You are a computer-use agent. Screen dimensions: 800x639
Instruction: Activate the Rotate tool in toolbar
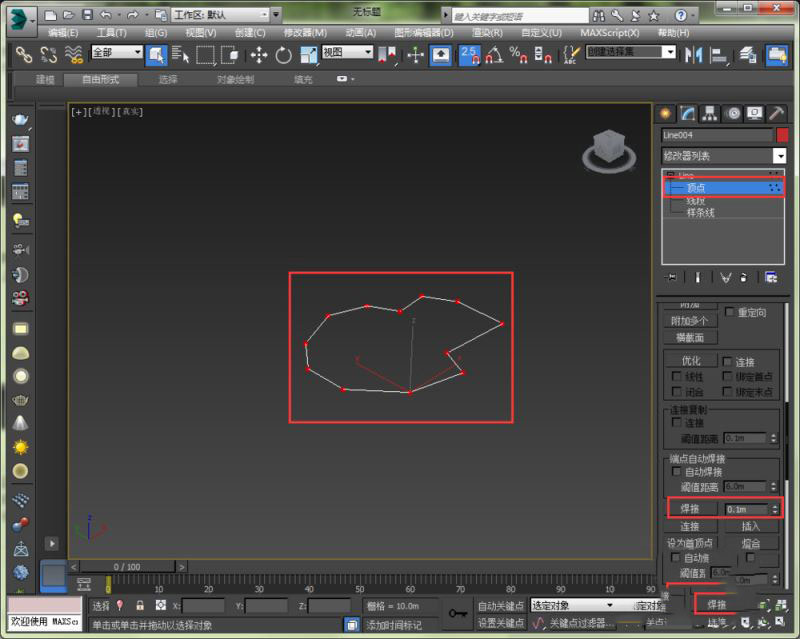tap(284, 55)
